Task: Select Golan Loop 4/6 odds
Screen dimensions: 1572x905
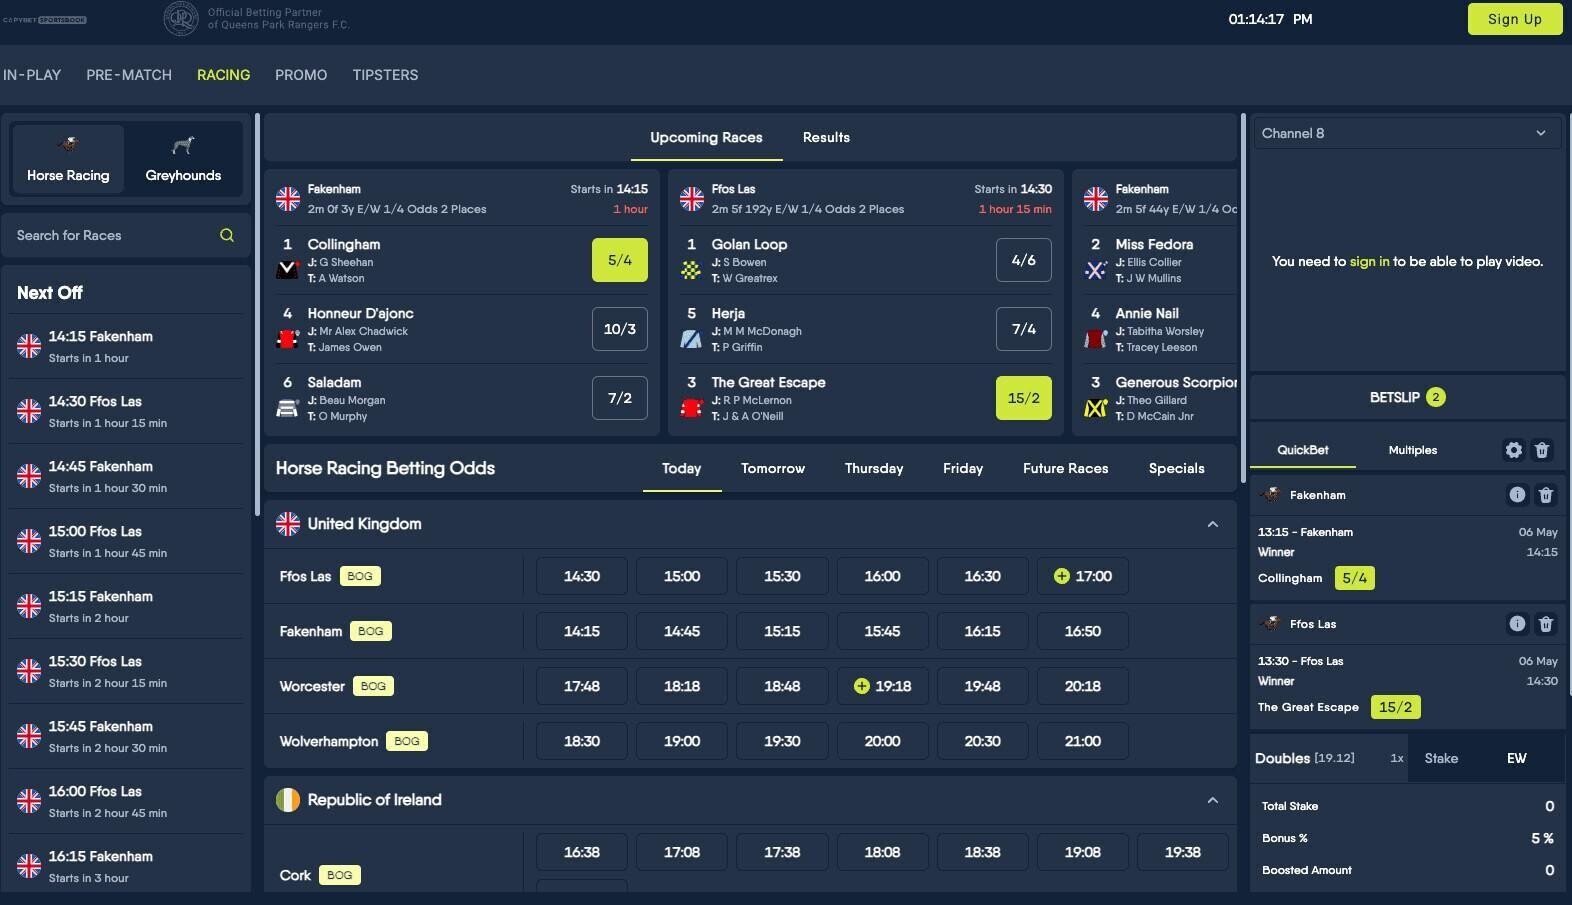Action: [x=1024, y=260]
